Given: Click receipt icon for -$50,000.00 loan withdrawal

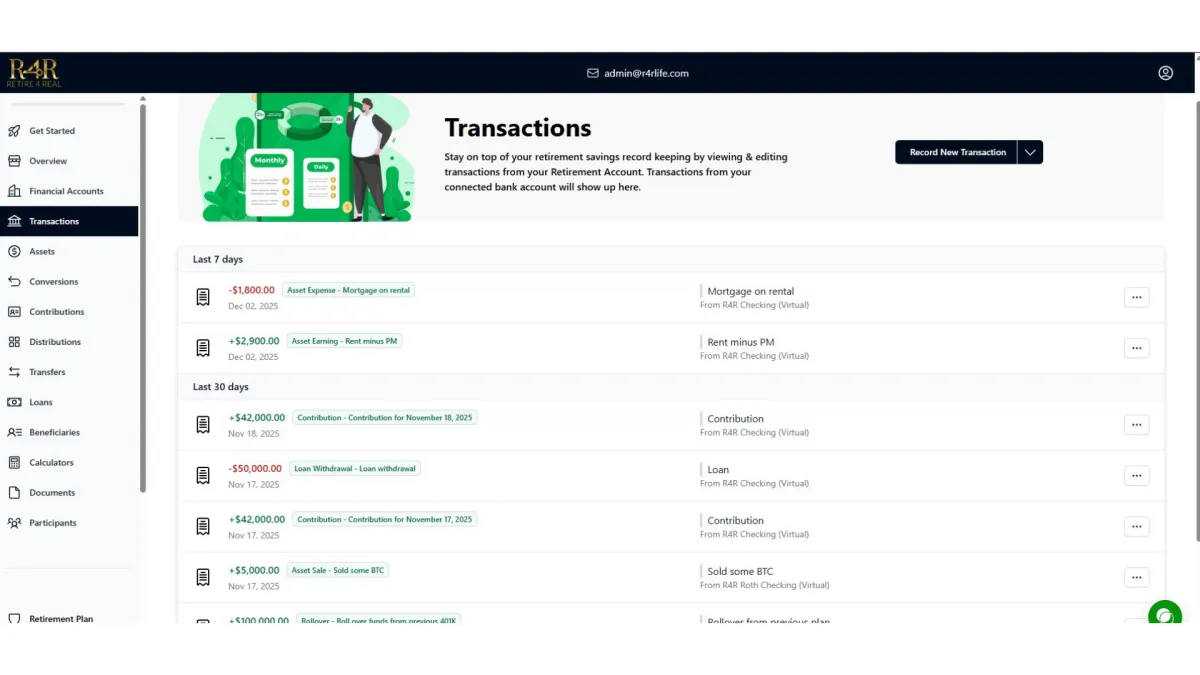Looking at the screenshot, I should click(x=203, y=476).
